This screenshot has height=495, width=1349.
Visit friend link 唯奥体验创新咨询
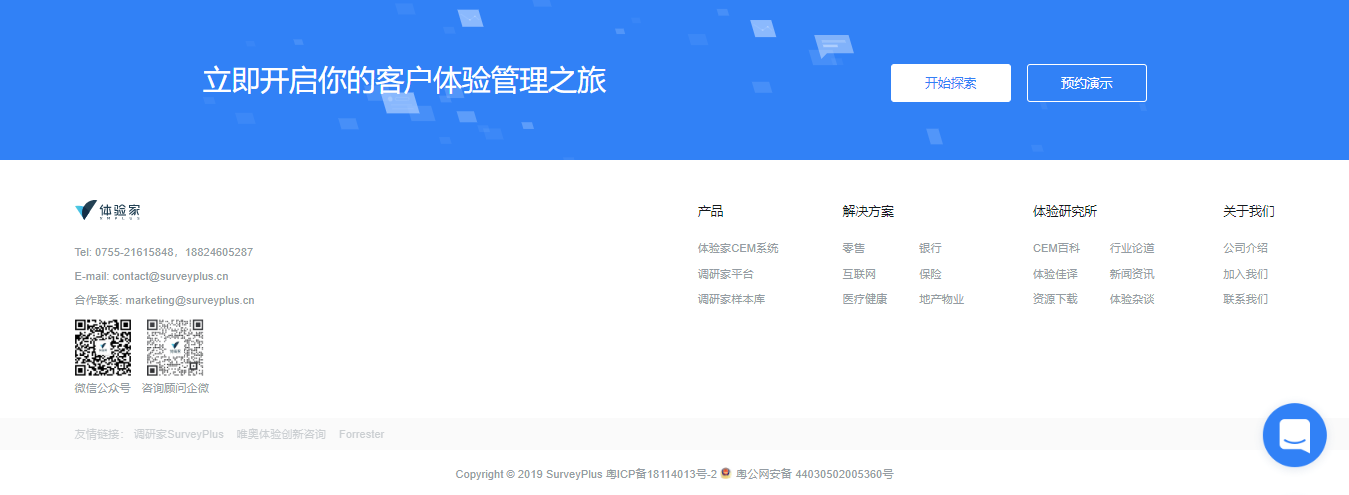point(281,434)
